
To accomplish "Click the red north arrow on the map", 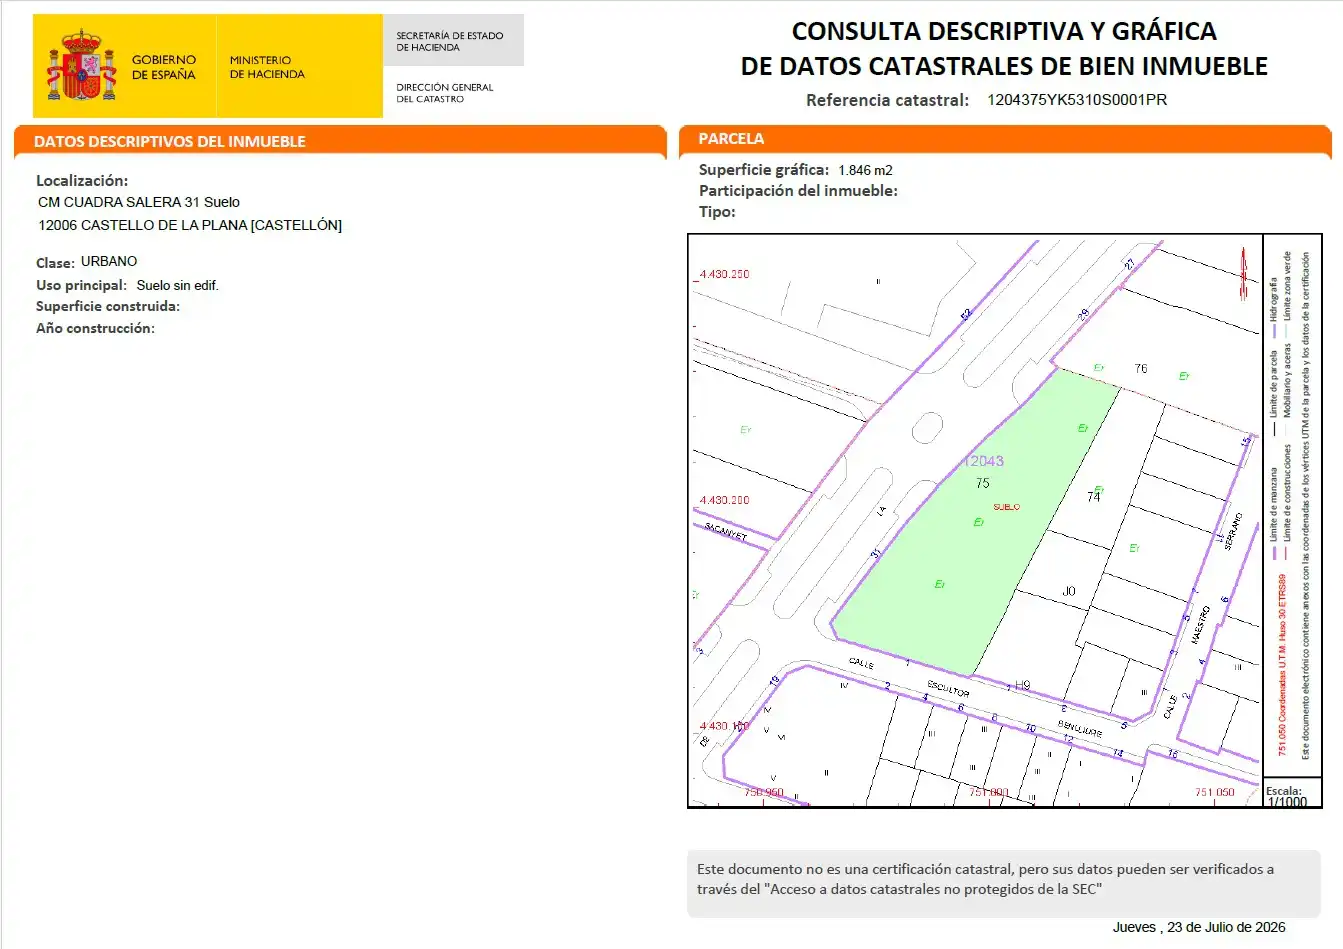I will (x=1243, y=274).
